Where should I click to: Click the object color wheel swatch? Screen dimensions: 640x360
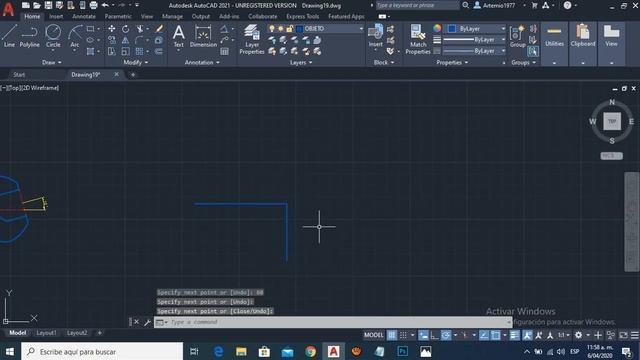point(437,28)
